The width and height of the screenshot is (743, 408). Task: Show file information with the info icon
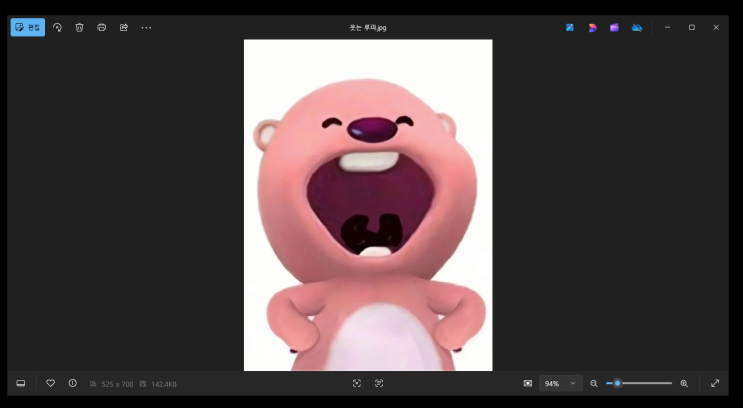click(72, 383)
